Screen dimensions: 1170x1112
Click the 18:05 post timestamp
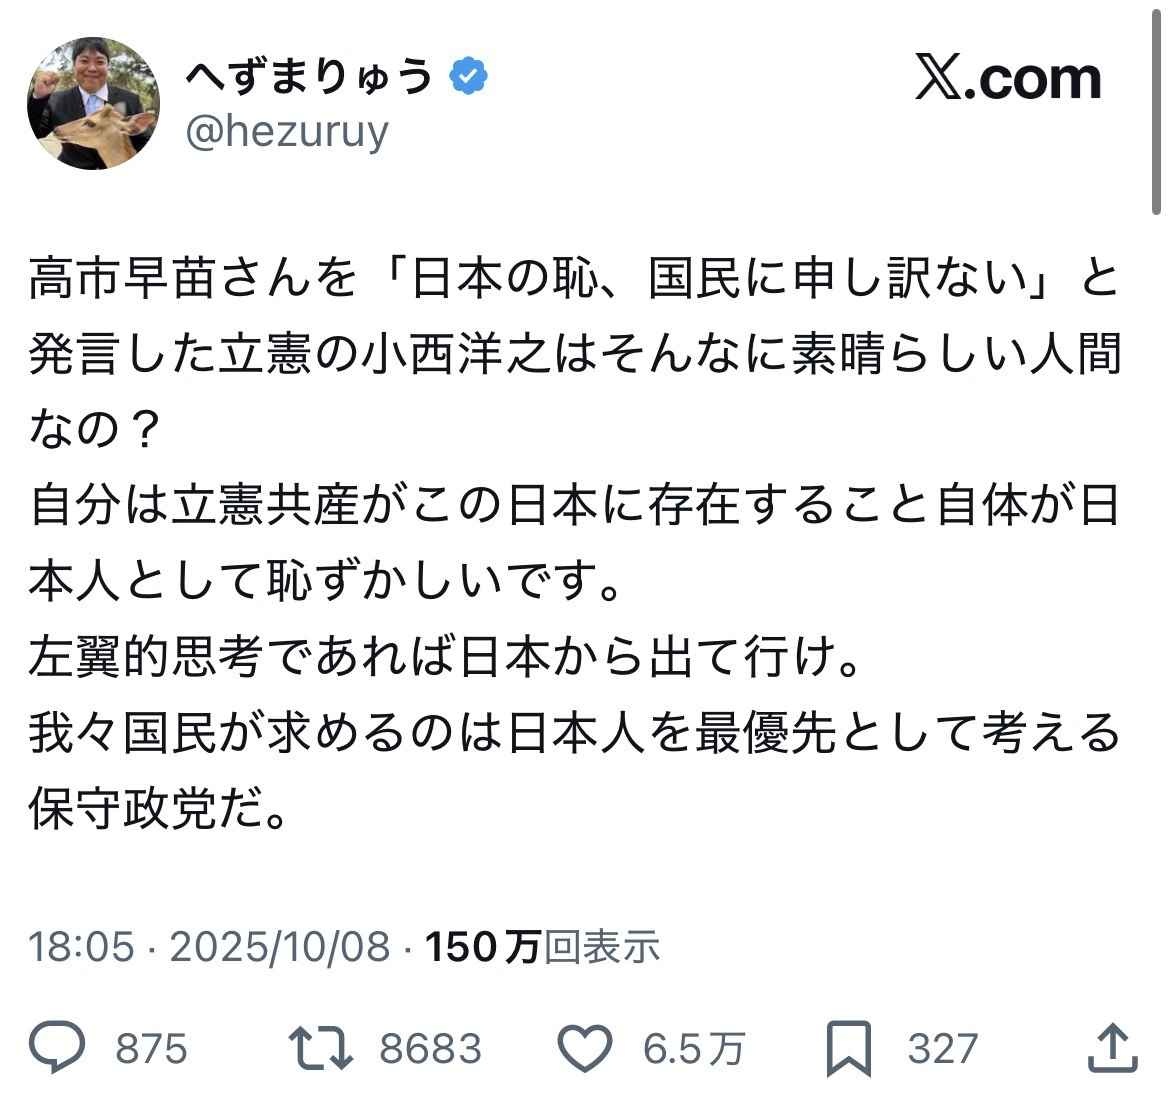click(81, 946)
